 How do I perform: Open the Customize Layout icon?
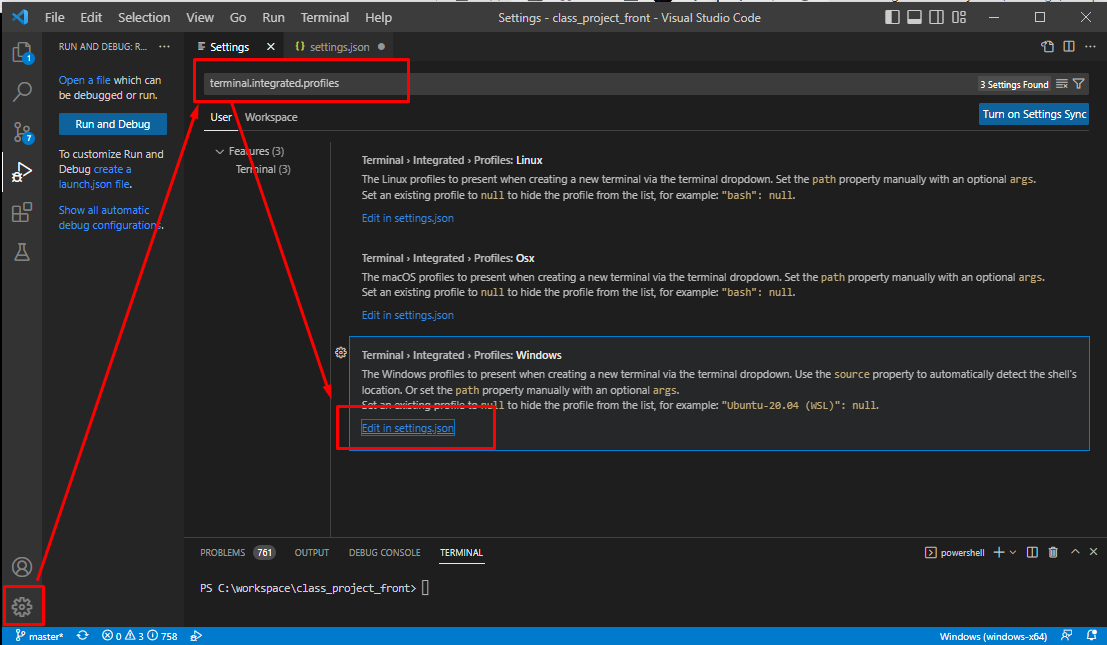pyautogui.click(x=959, y=17)
